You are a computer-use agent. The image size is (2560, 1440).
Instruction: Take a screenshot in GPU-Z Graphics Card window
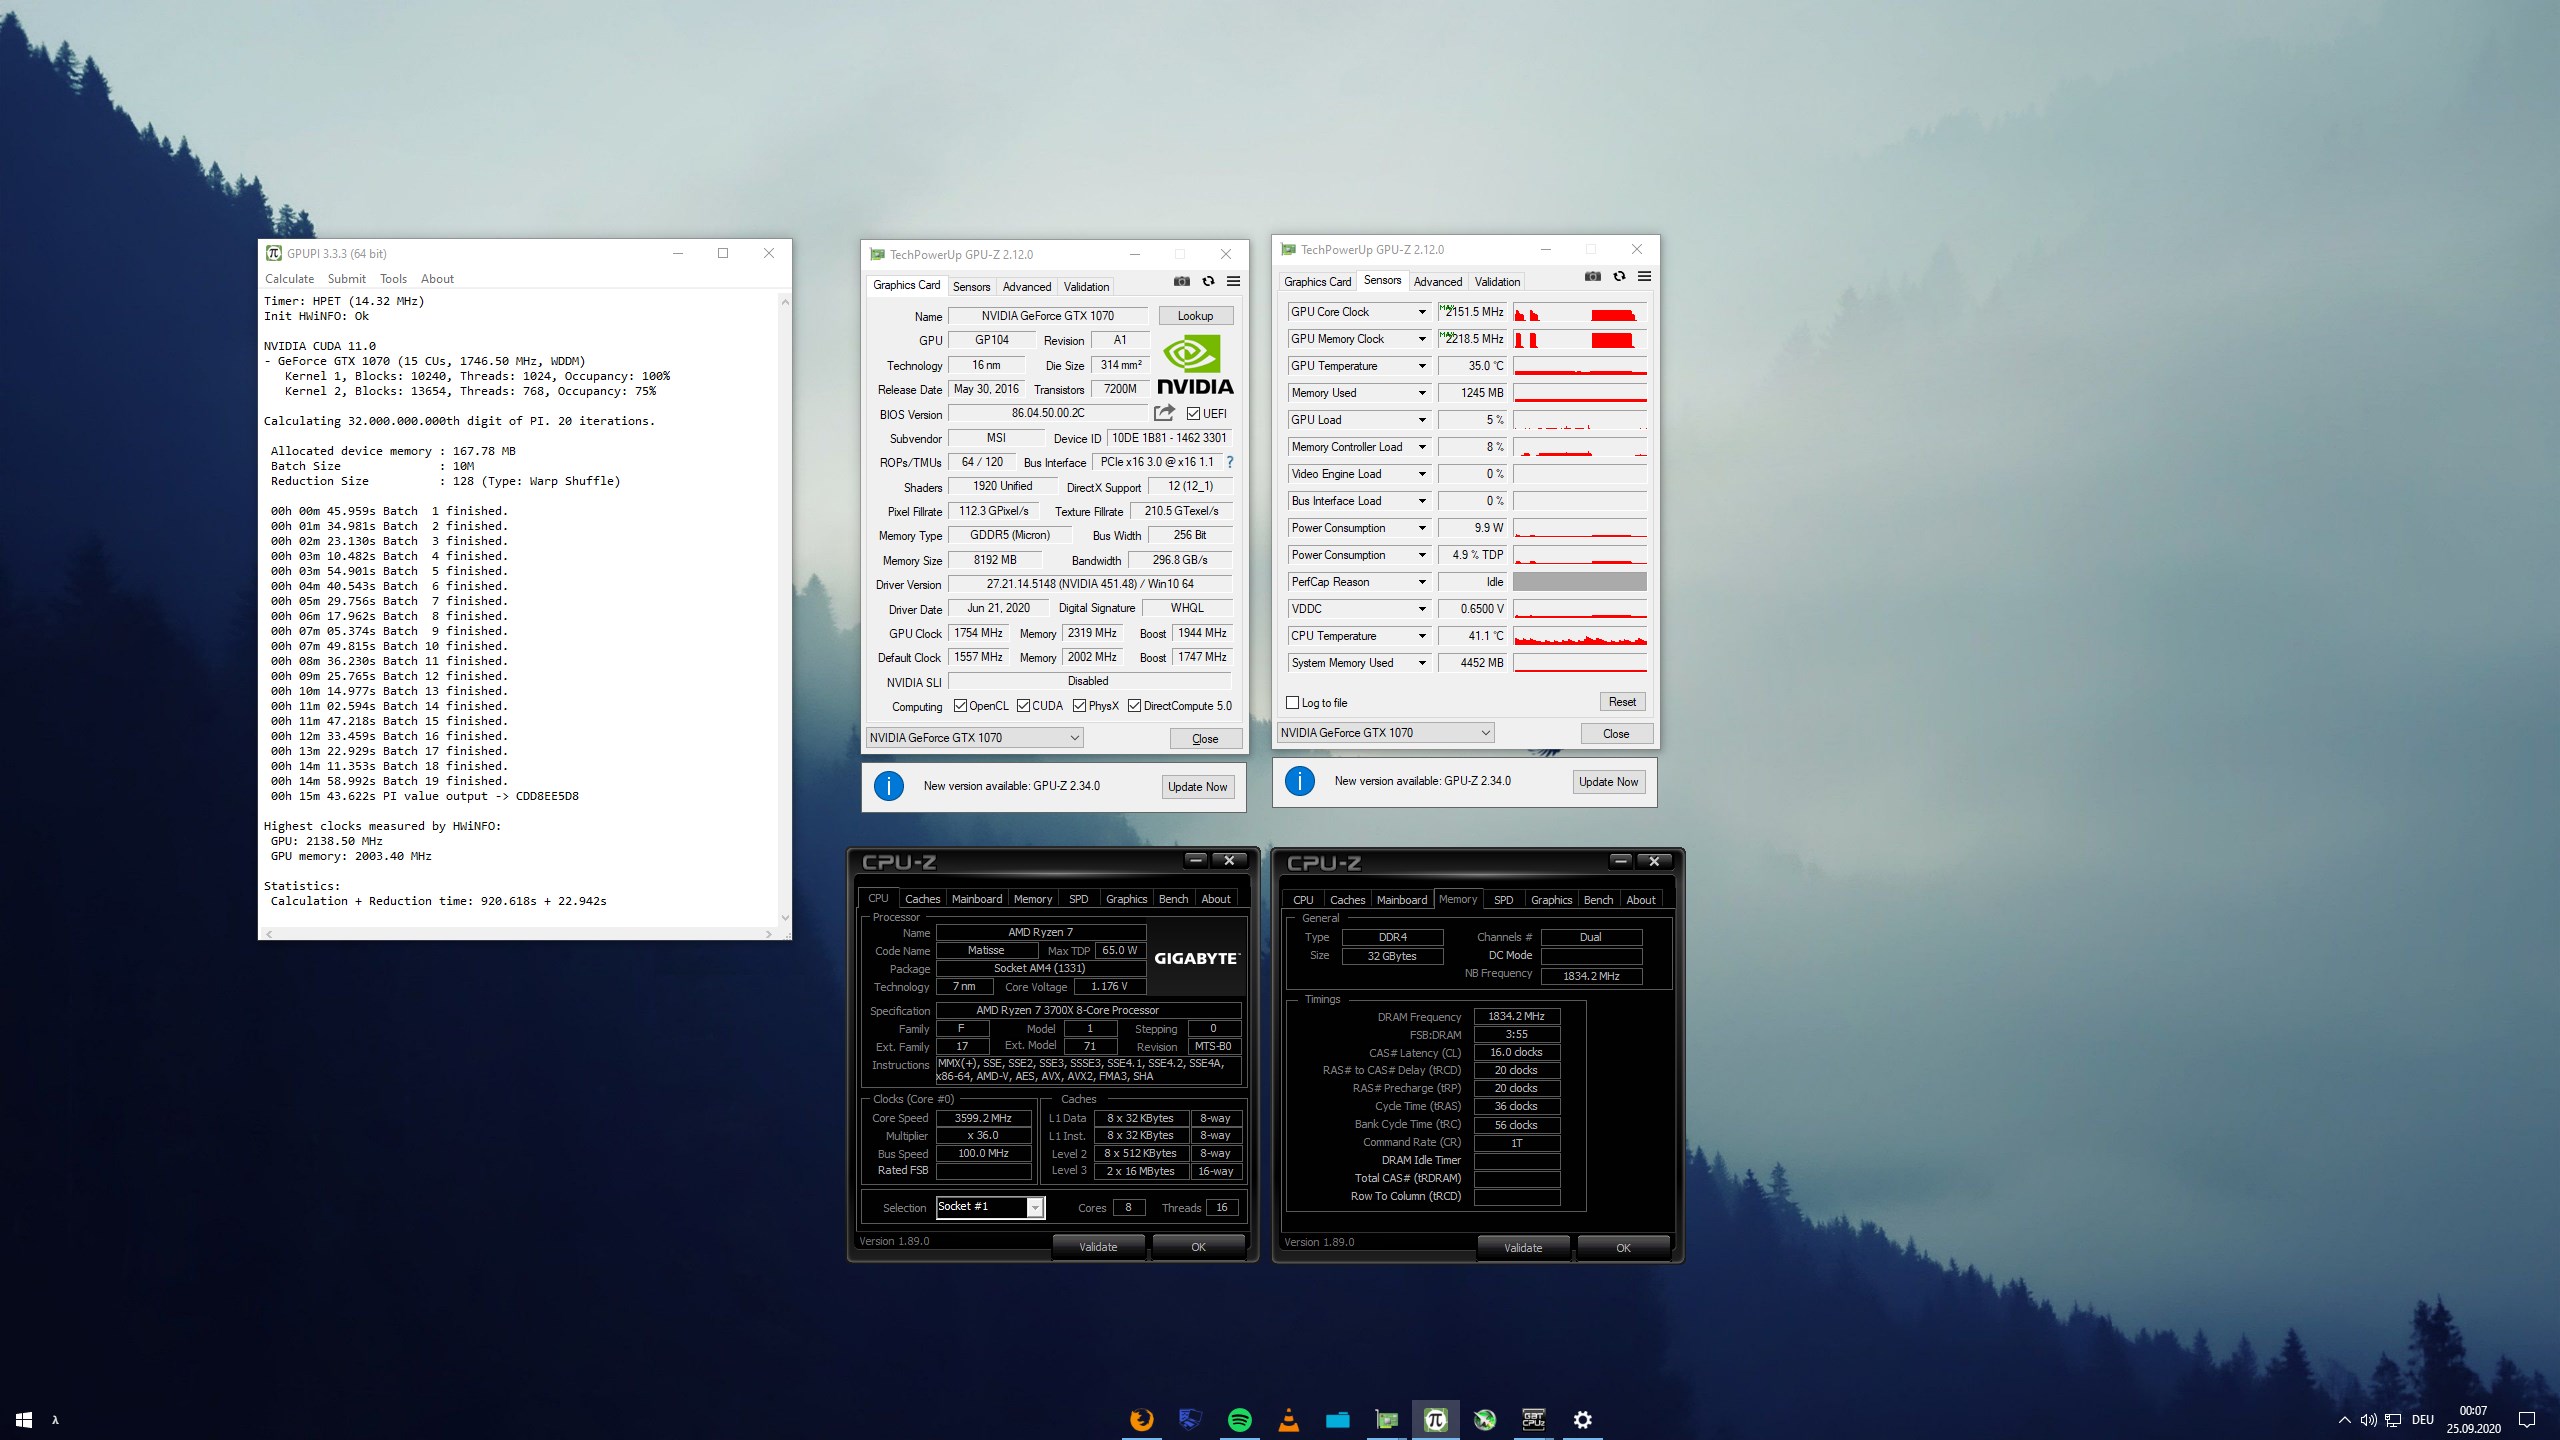[x=1182, y=282]
